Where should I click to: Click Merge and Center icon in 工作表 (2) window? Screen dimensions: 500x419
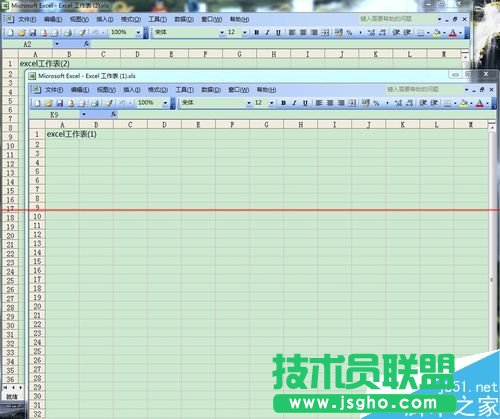(x=325, y=33)
